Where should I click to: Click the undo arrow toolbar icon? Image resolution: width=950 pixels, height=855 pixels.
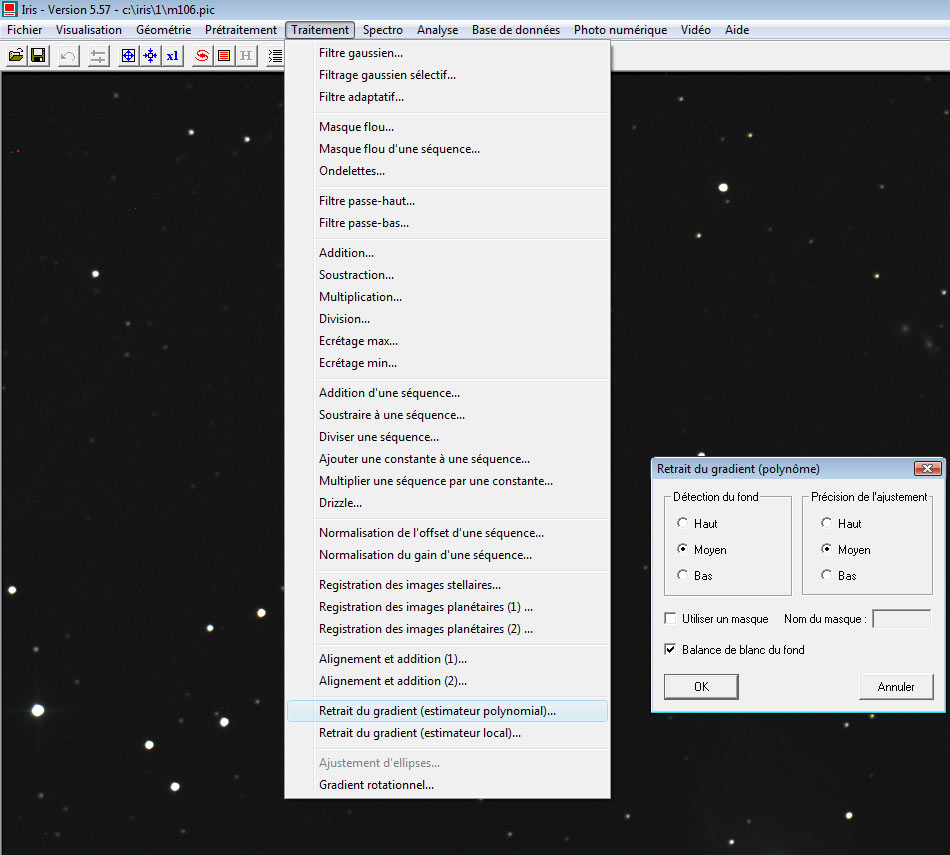[68, 56]
